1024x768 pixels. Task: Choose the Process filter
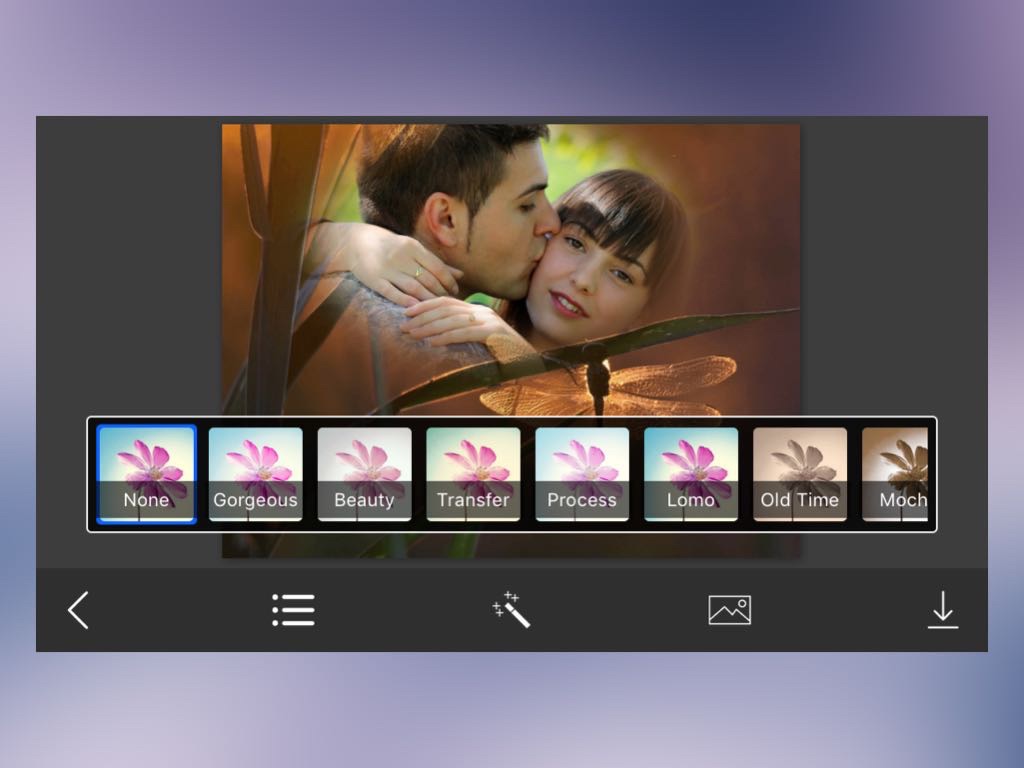click(582, 474)
